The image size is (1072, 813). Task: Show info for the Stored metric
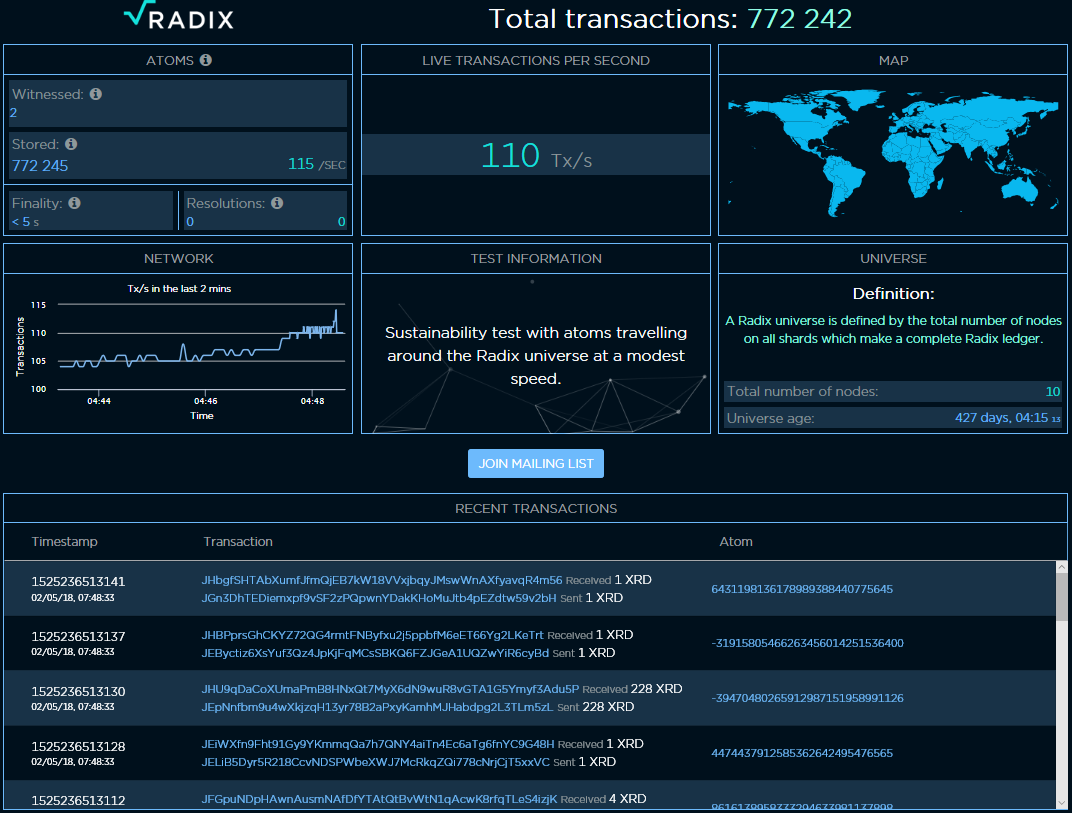pyautogui.click(x=71, y=144)
